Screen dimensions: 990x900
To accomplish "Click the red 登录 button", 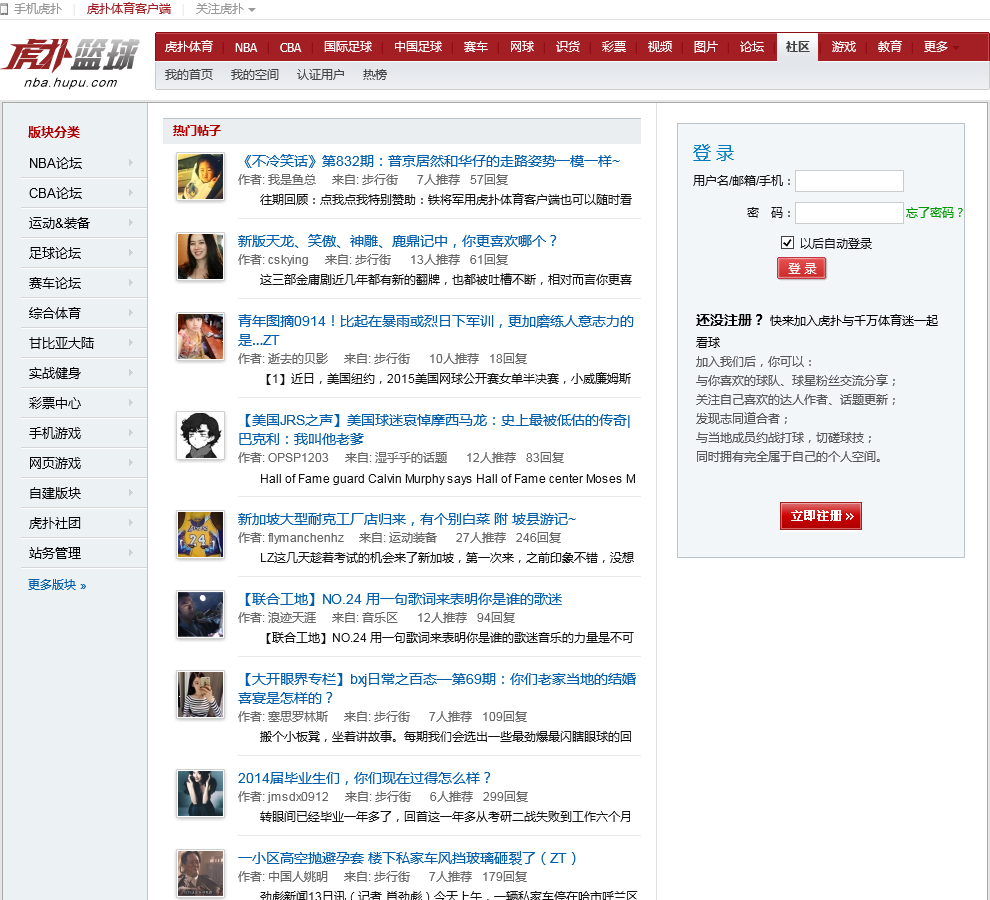I will (801, 268).
